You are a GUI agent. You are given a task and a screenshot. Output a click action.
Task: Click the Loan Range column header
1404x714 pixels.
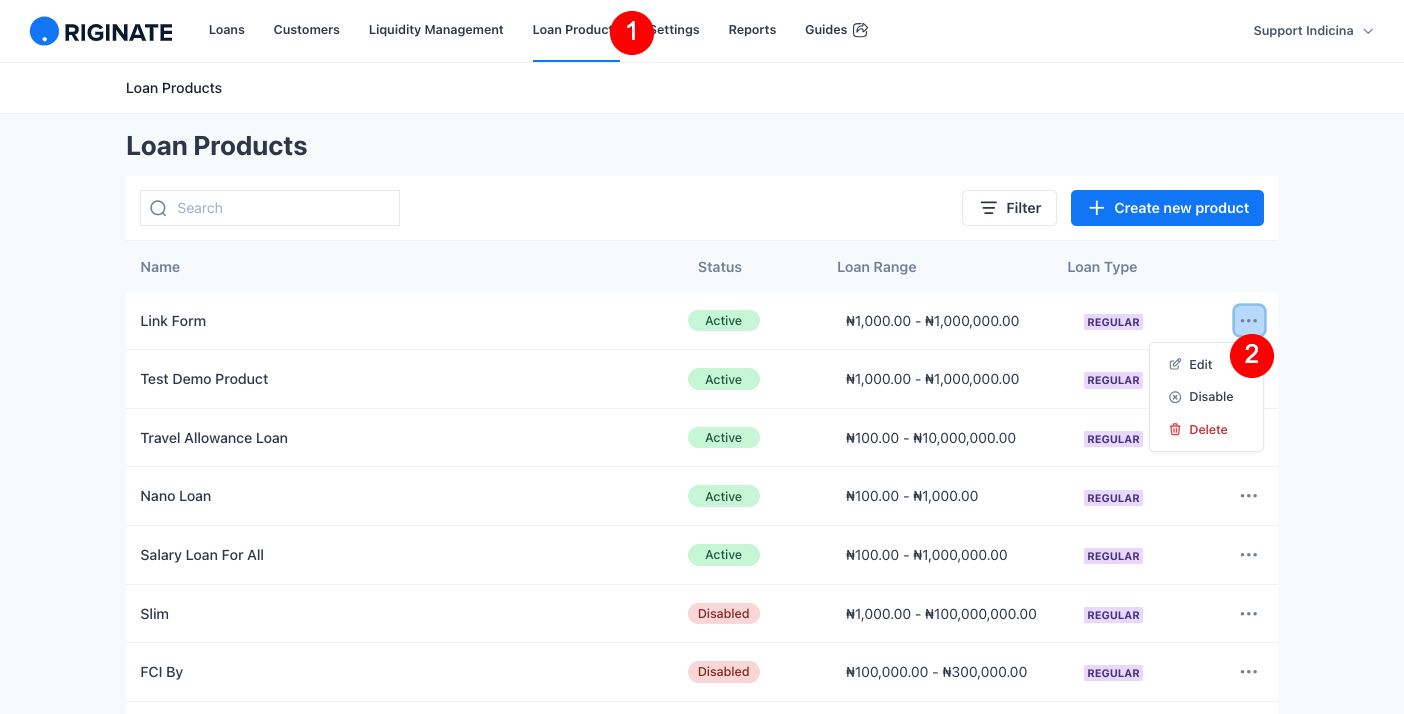[877, 267]
